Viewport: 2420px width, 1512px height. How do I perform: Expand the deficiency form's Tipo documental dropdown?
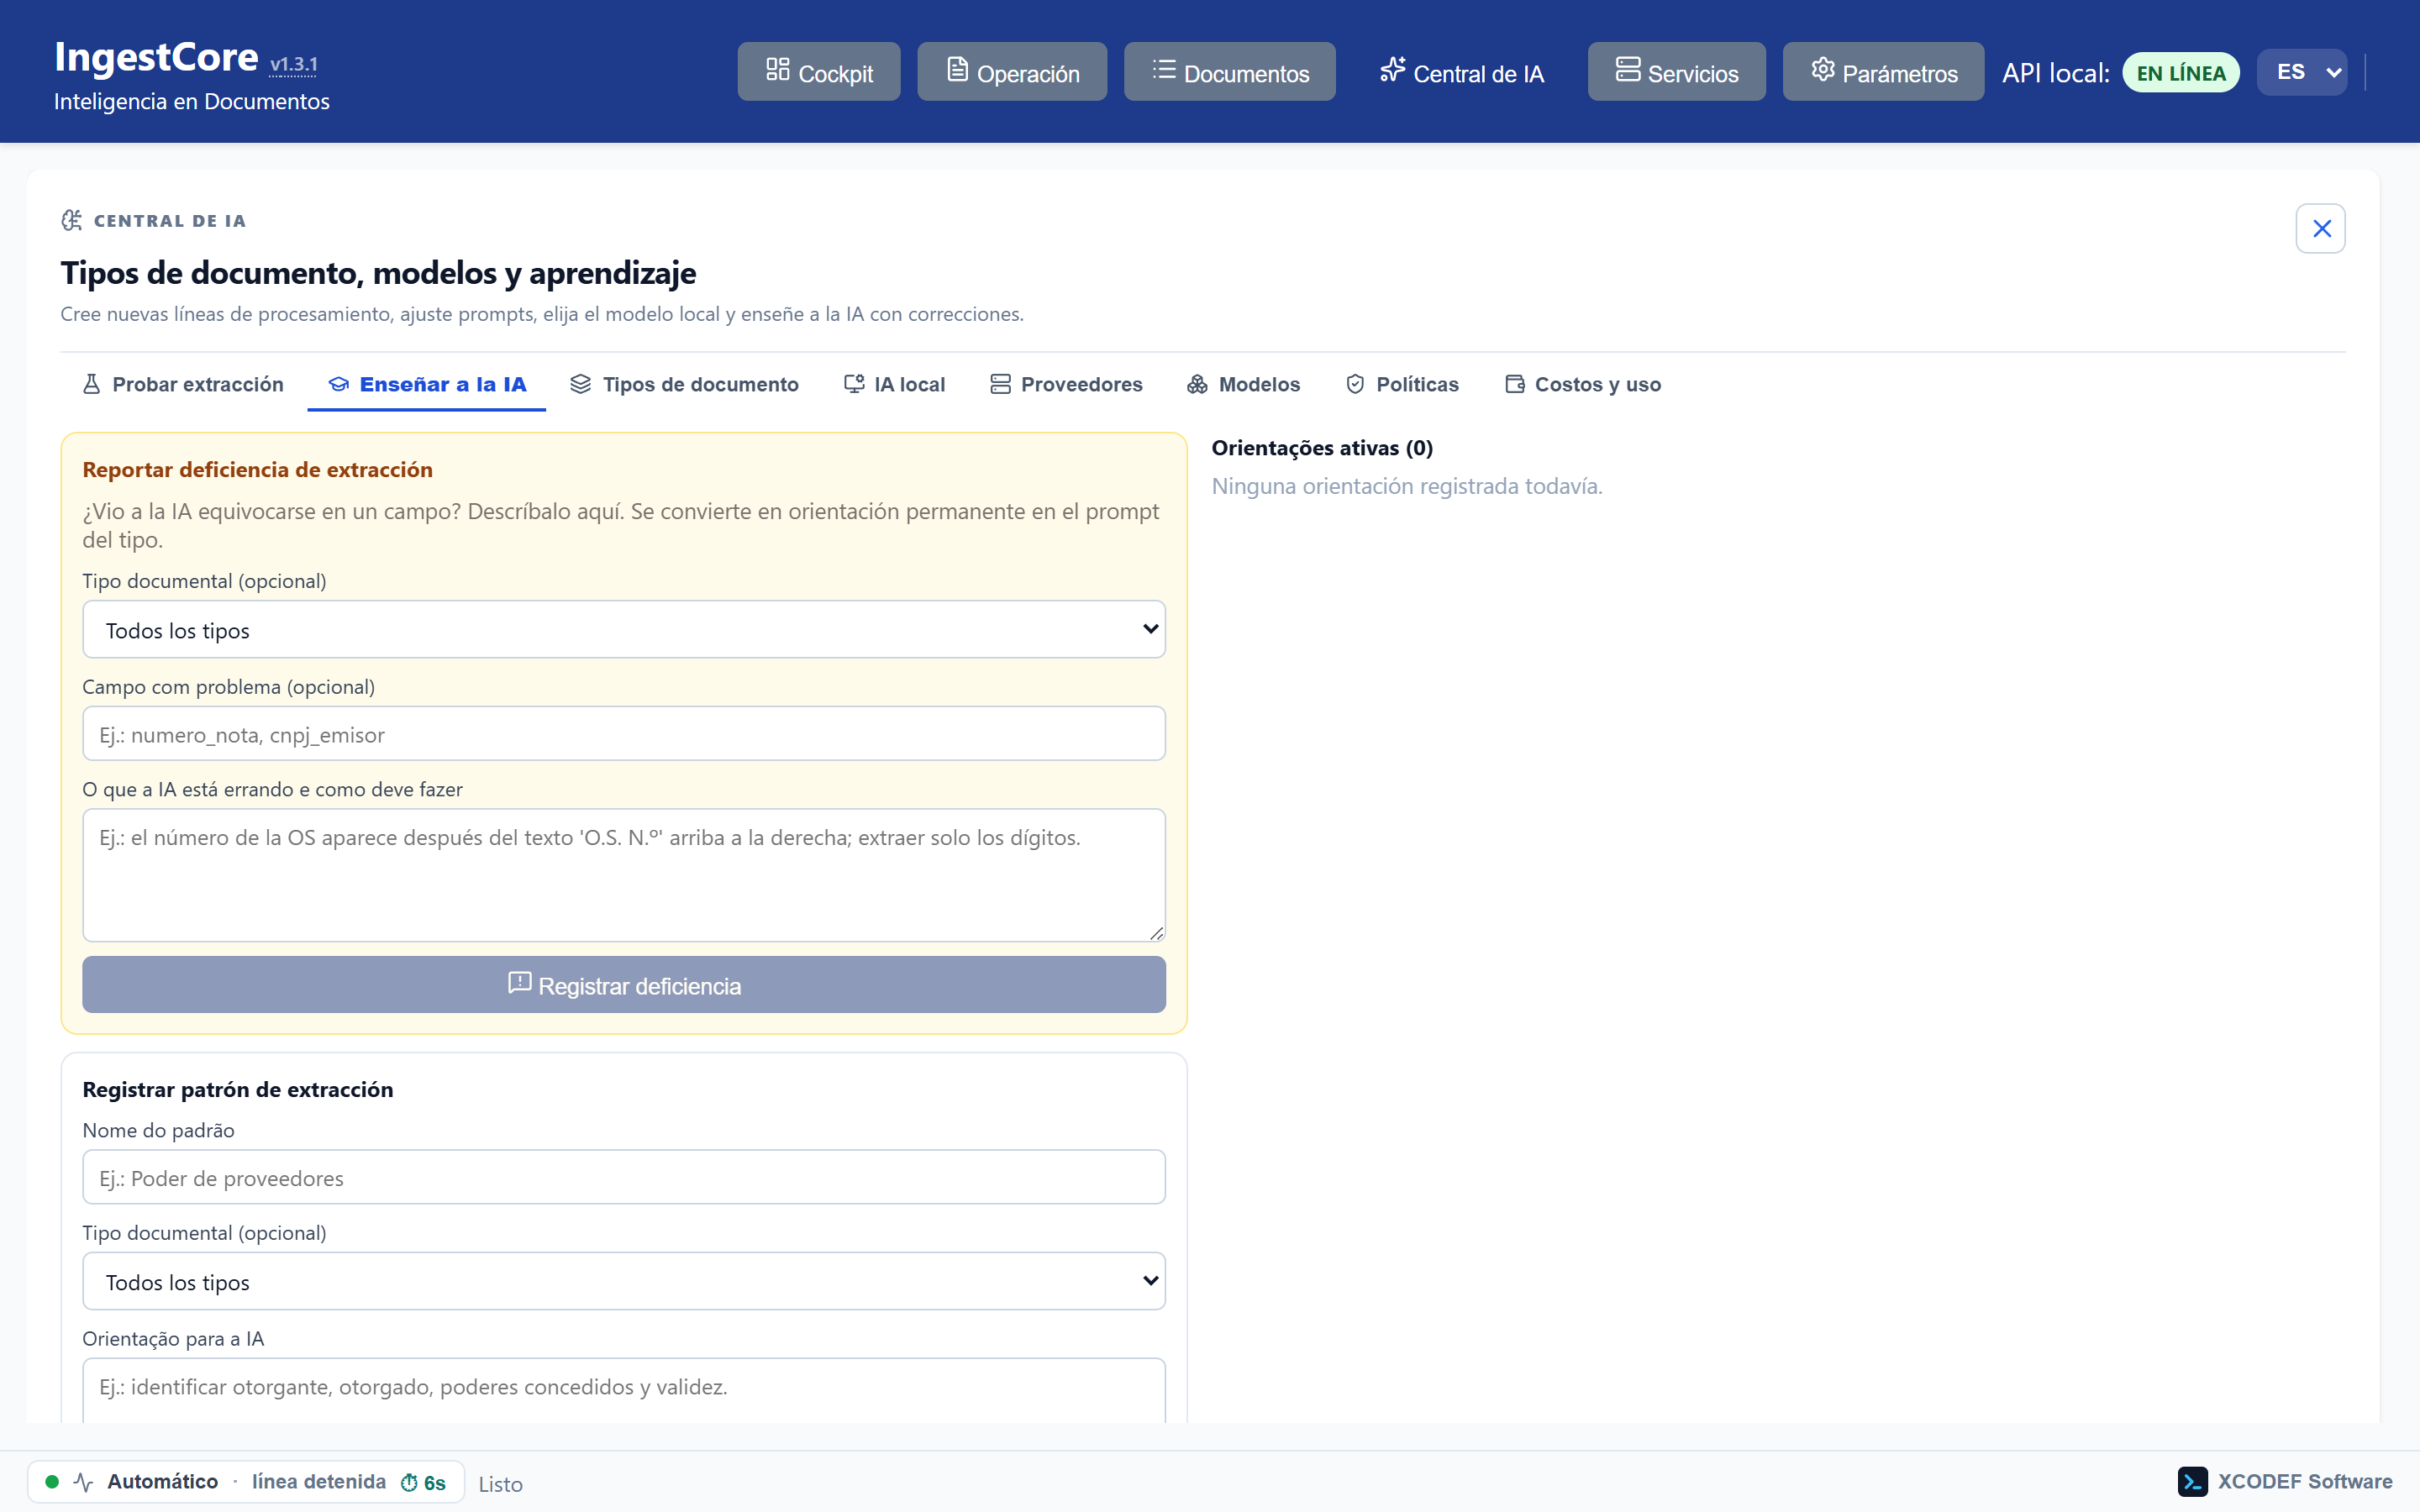click(x=624, y=630)
